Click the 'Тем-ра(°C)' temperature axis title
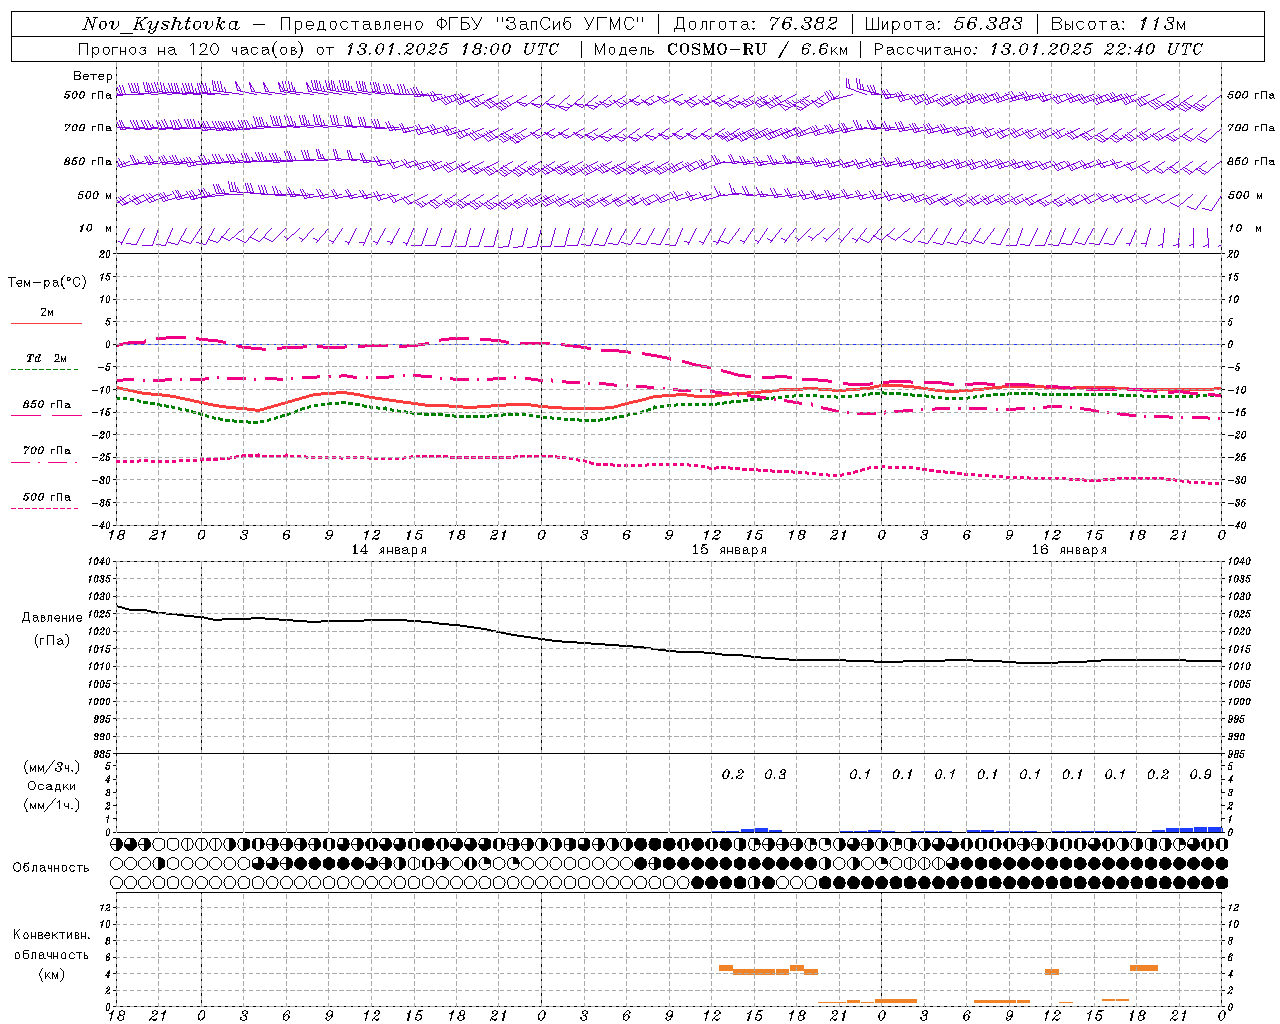The width and height of the screenshot is (1280, 1024). click(47, 283)
